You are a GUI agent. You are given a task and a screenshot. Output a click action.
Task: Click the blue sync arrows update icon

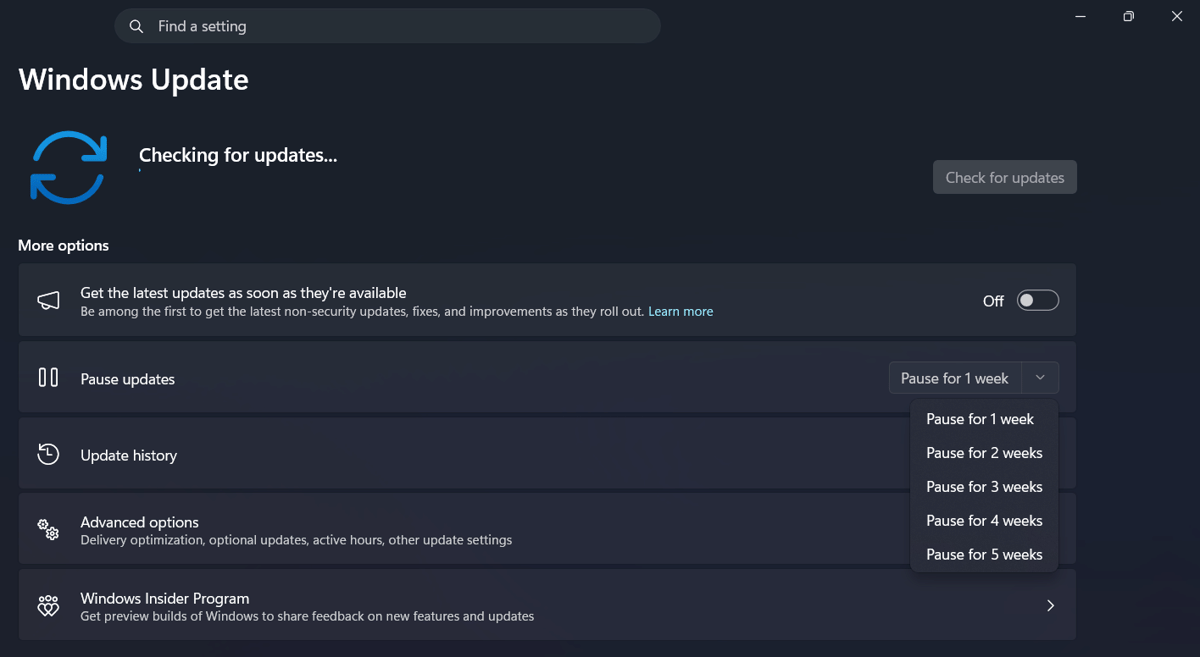click(68, 167)
